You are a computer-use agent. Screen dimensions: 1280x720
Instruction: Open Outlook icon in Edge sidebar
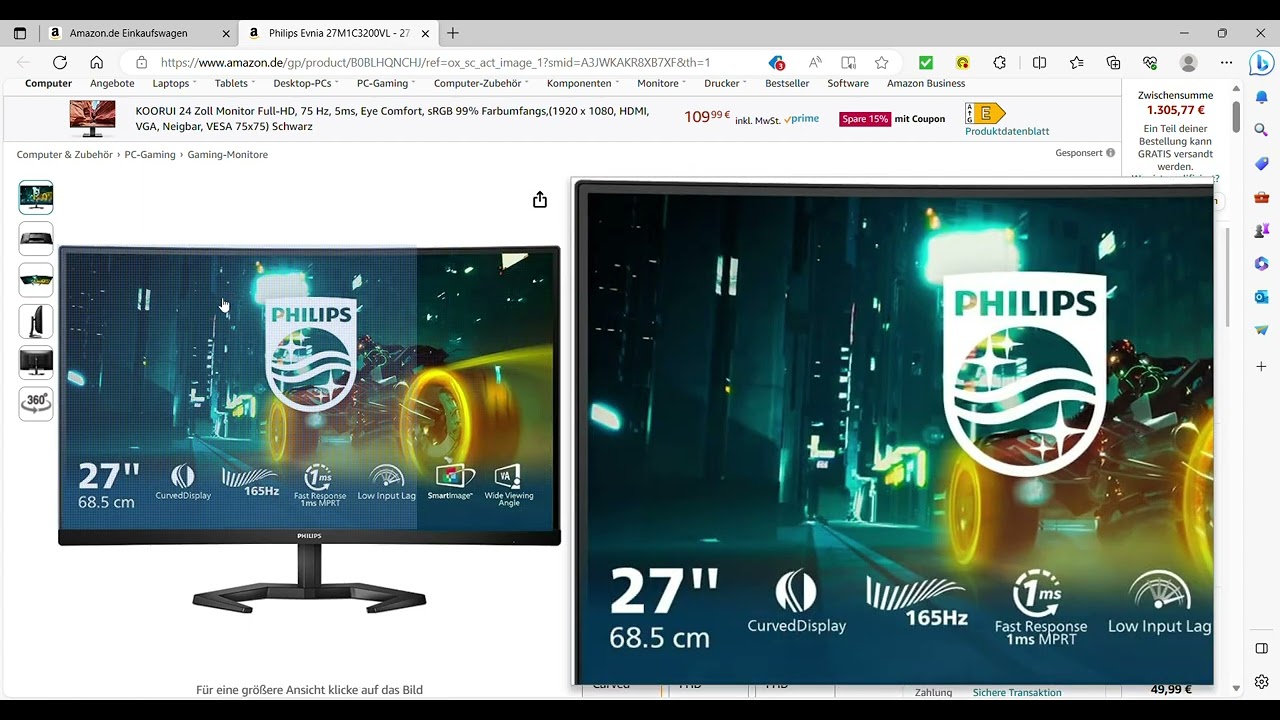[x=1262, y=297]
